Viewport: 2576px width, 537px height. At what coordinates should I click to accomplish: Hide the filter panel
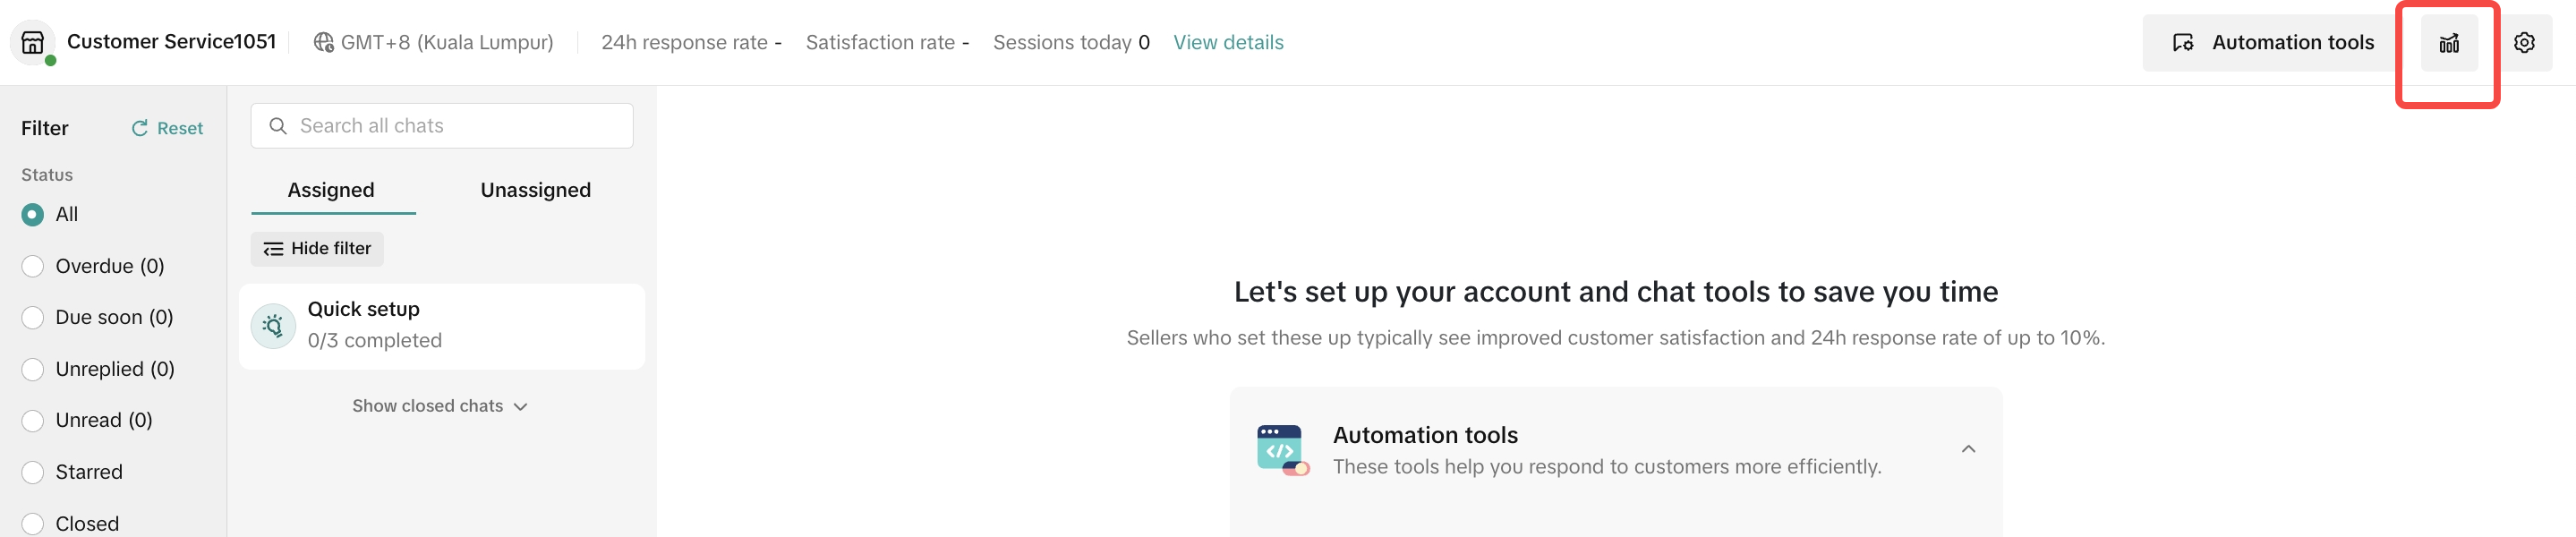[x=317, y=249]
